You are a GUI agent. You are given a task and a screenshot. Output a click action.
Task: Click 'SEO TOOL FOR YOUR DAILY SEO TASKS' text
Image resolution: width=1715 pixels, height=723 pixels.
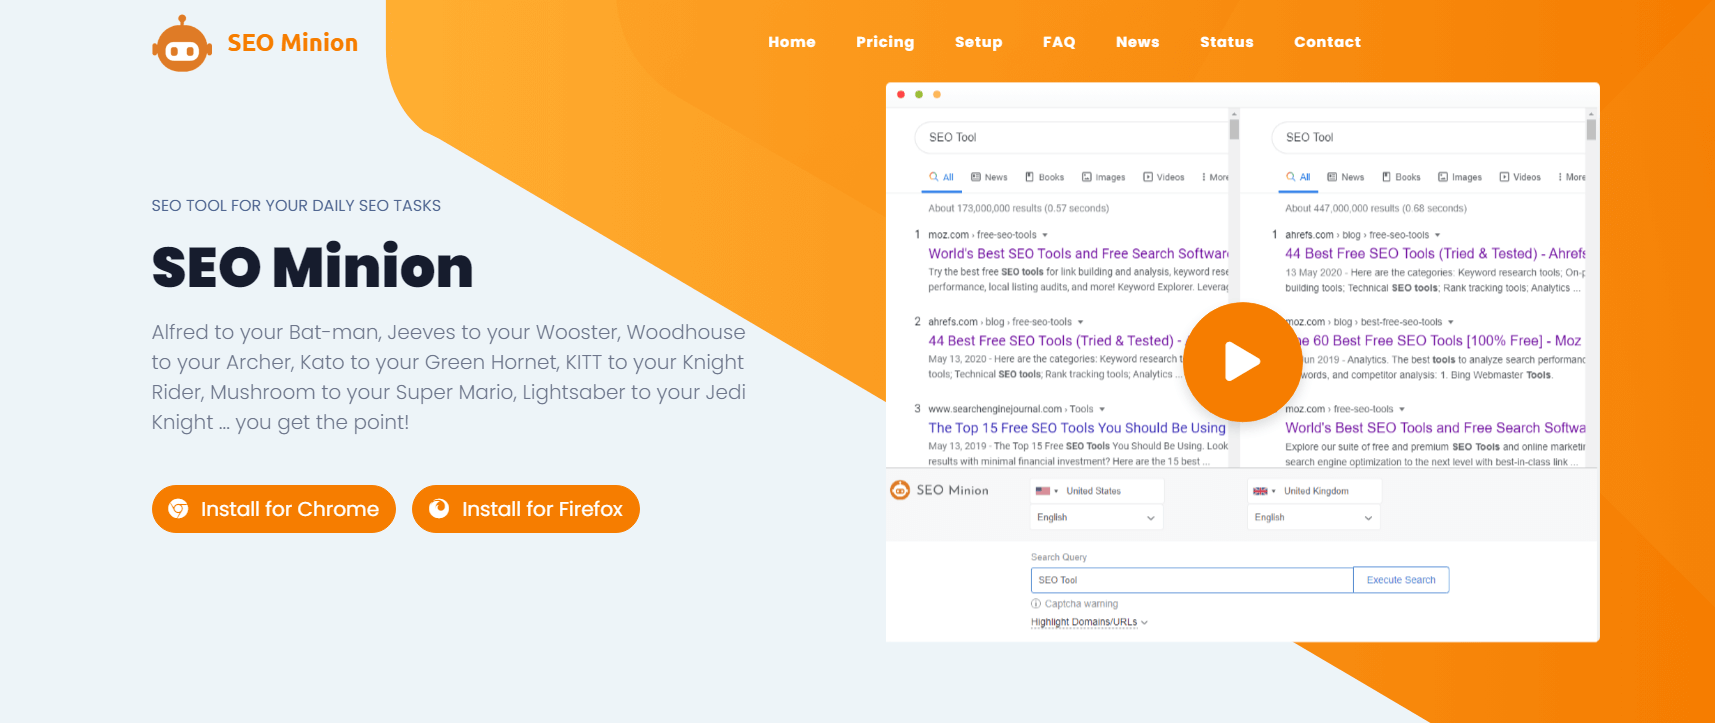296,206
